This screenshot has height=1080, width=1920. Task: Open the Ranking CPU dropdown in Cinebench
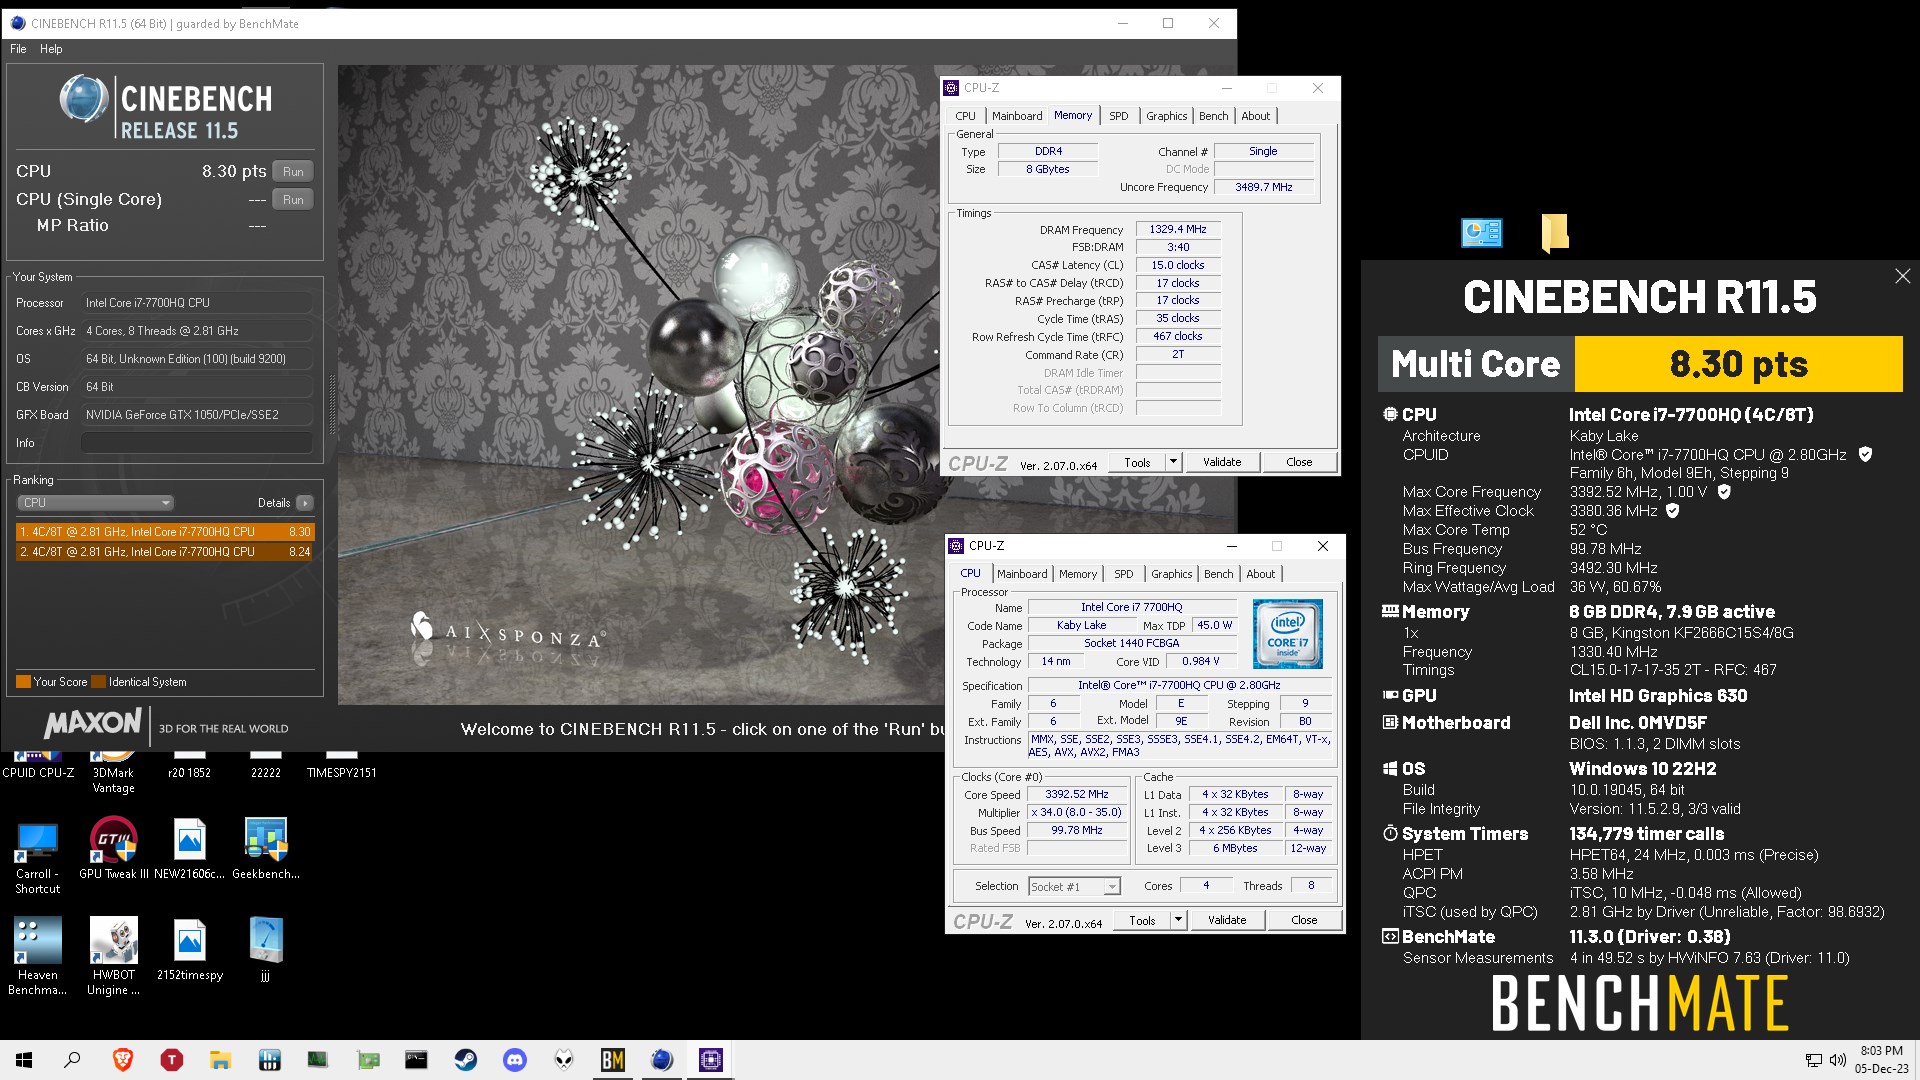click(x=96, y=503)
